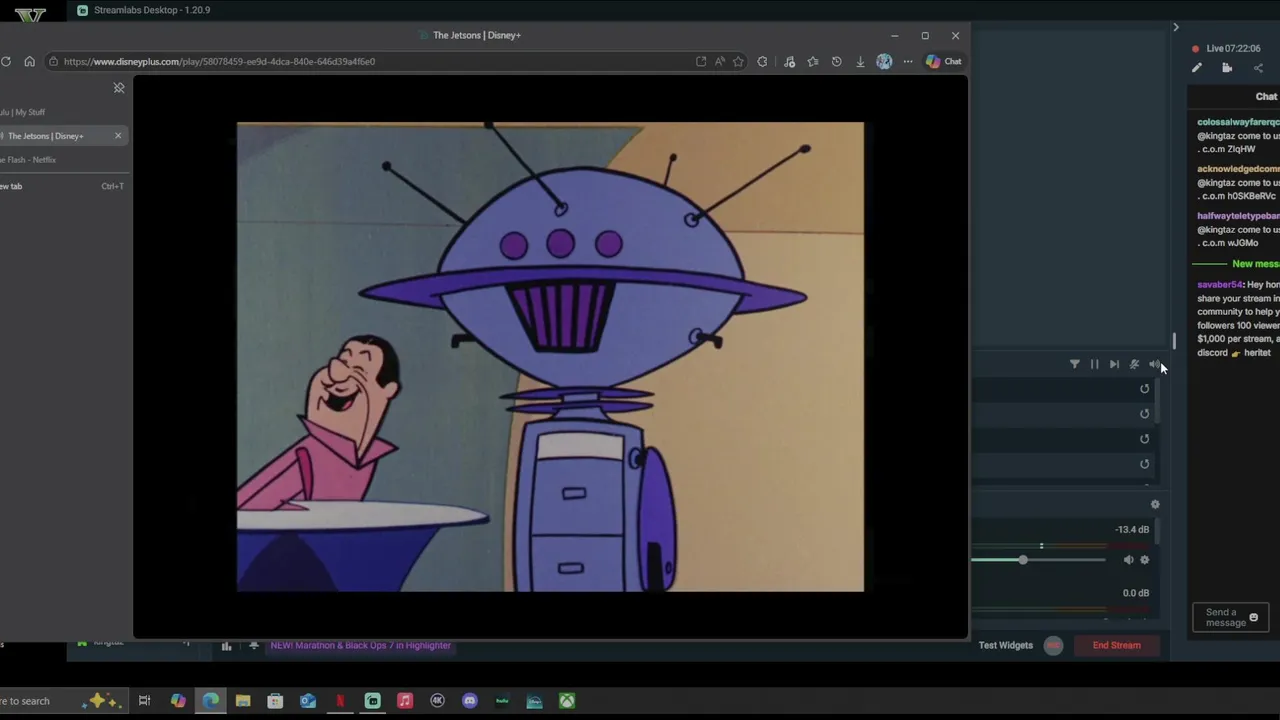Open File Explorer from the taskbar
This screenshot has width=1280, height=720.
(243, 701)
